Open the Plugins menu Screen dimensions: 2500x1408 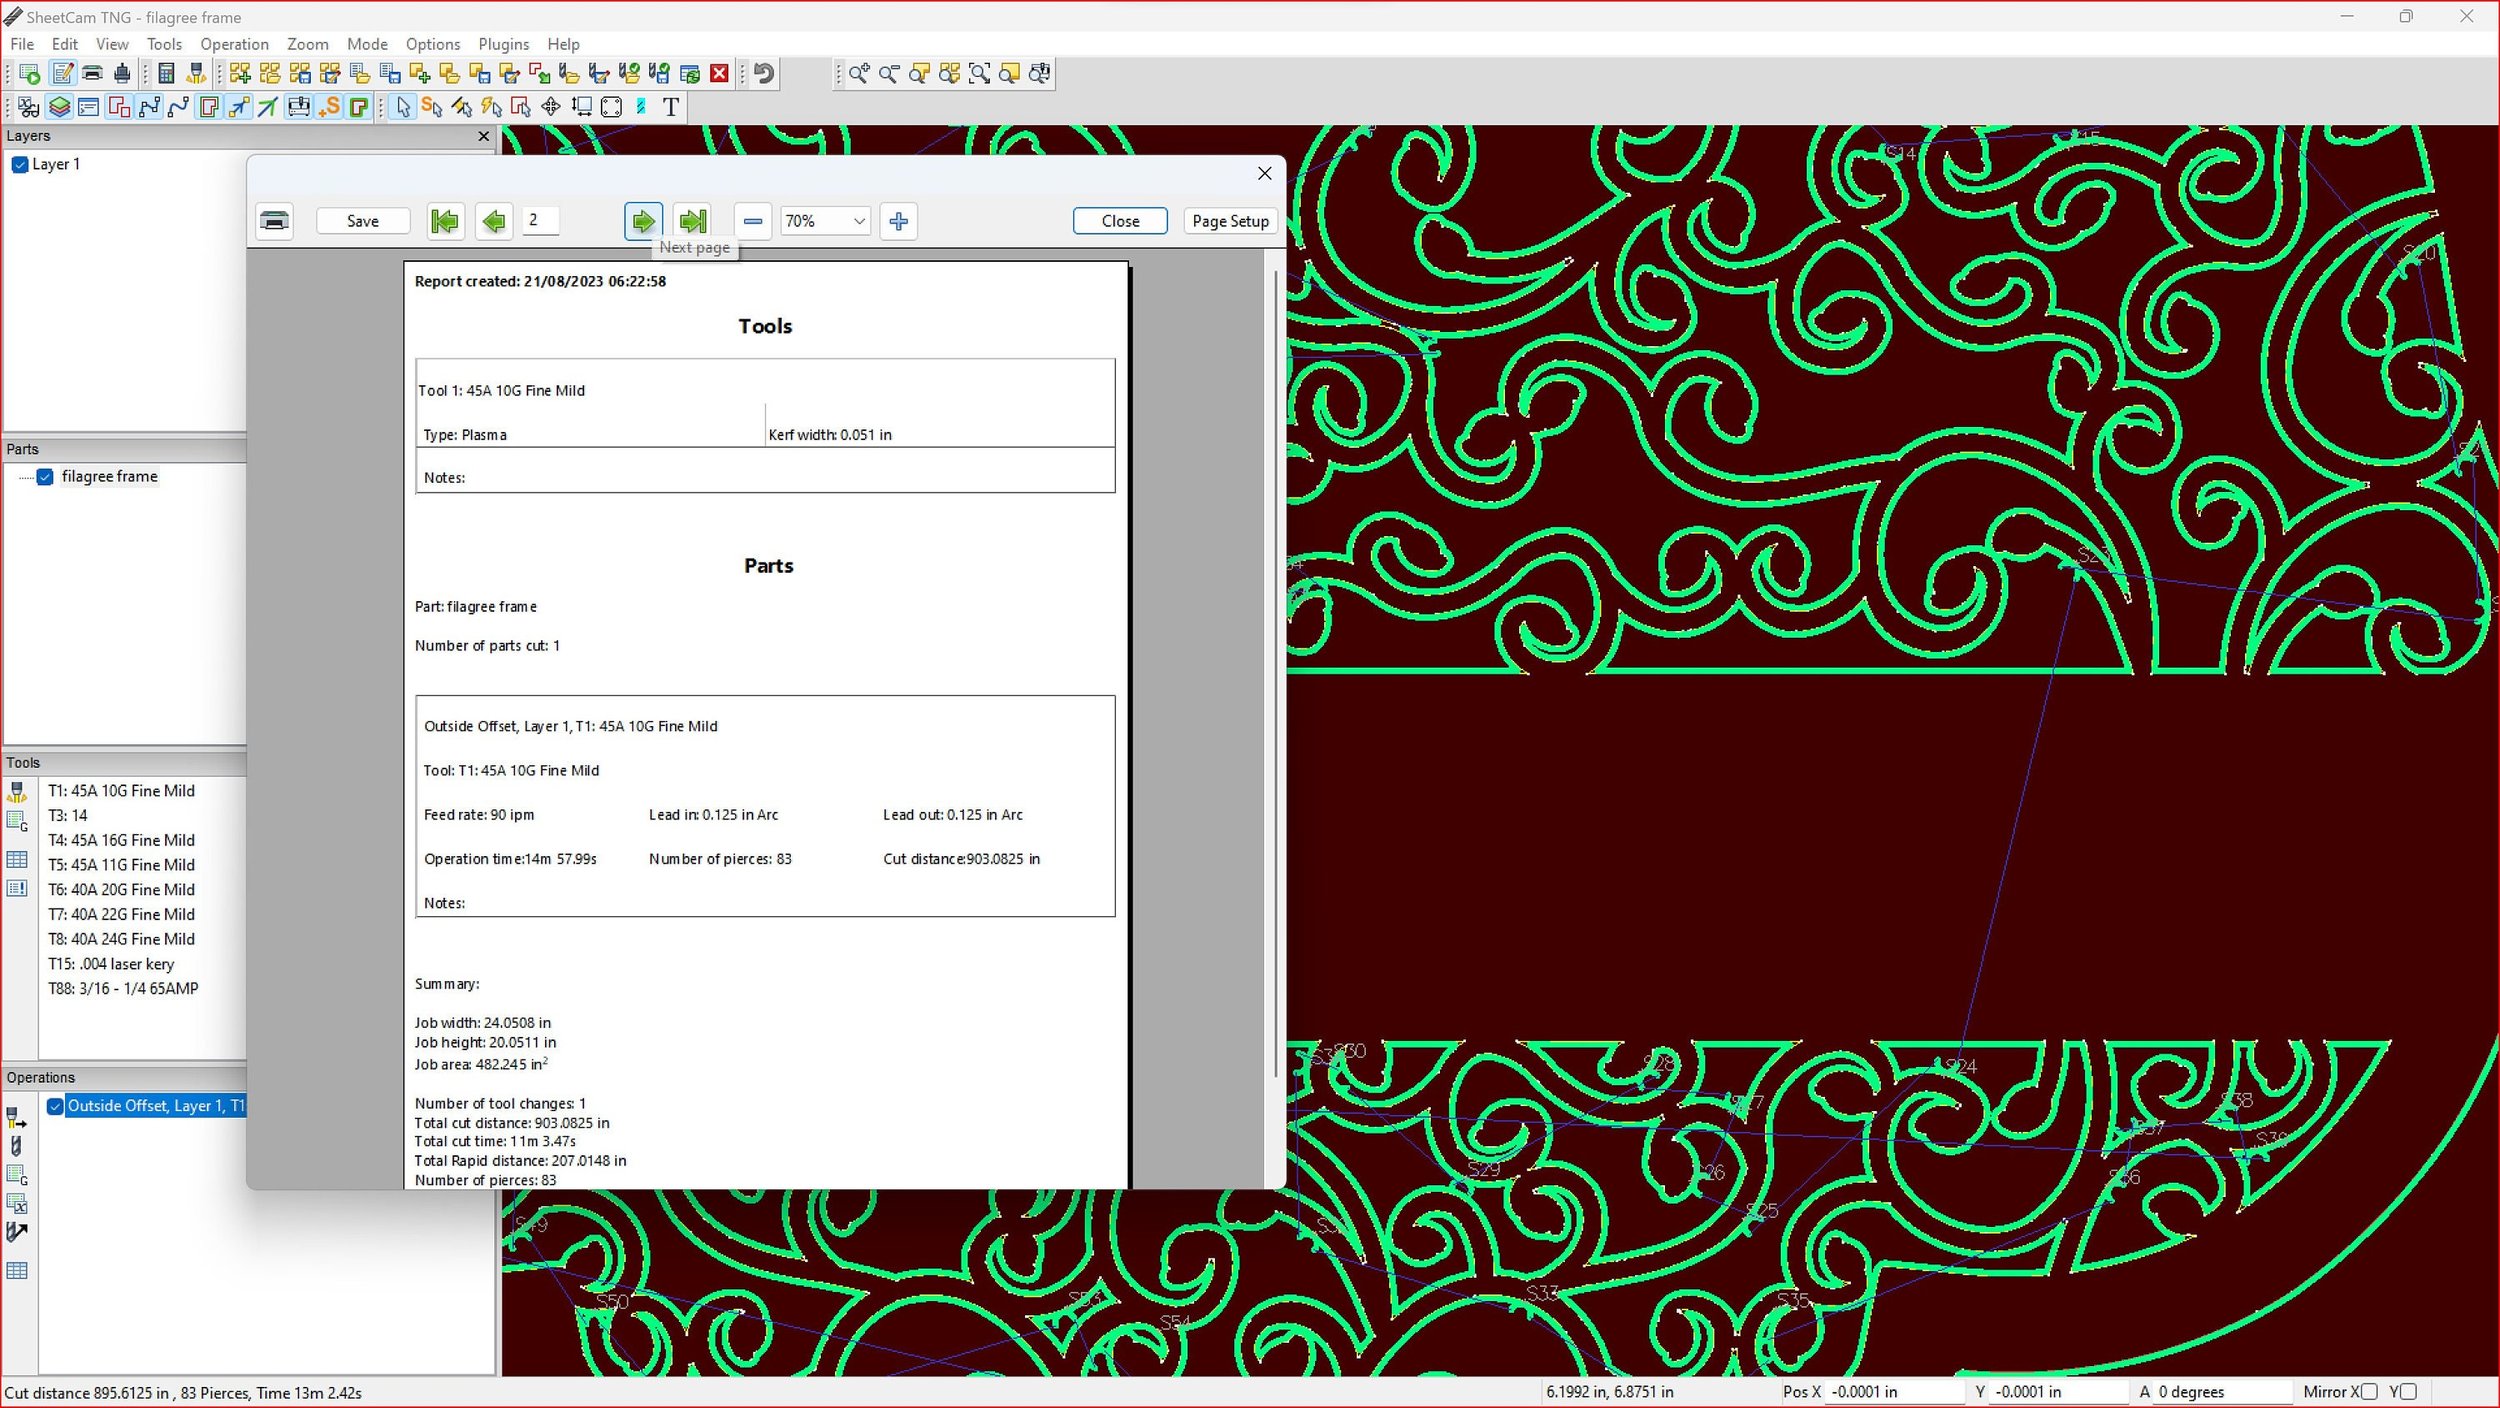[x=503, y=44]
